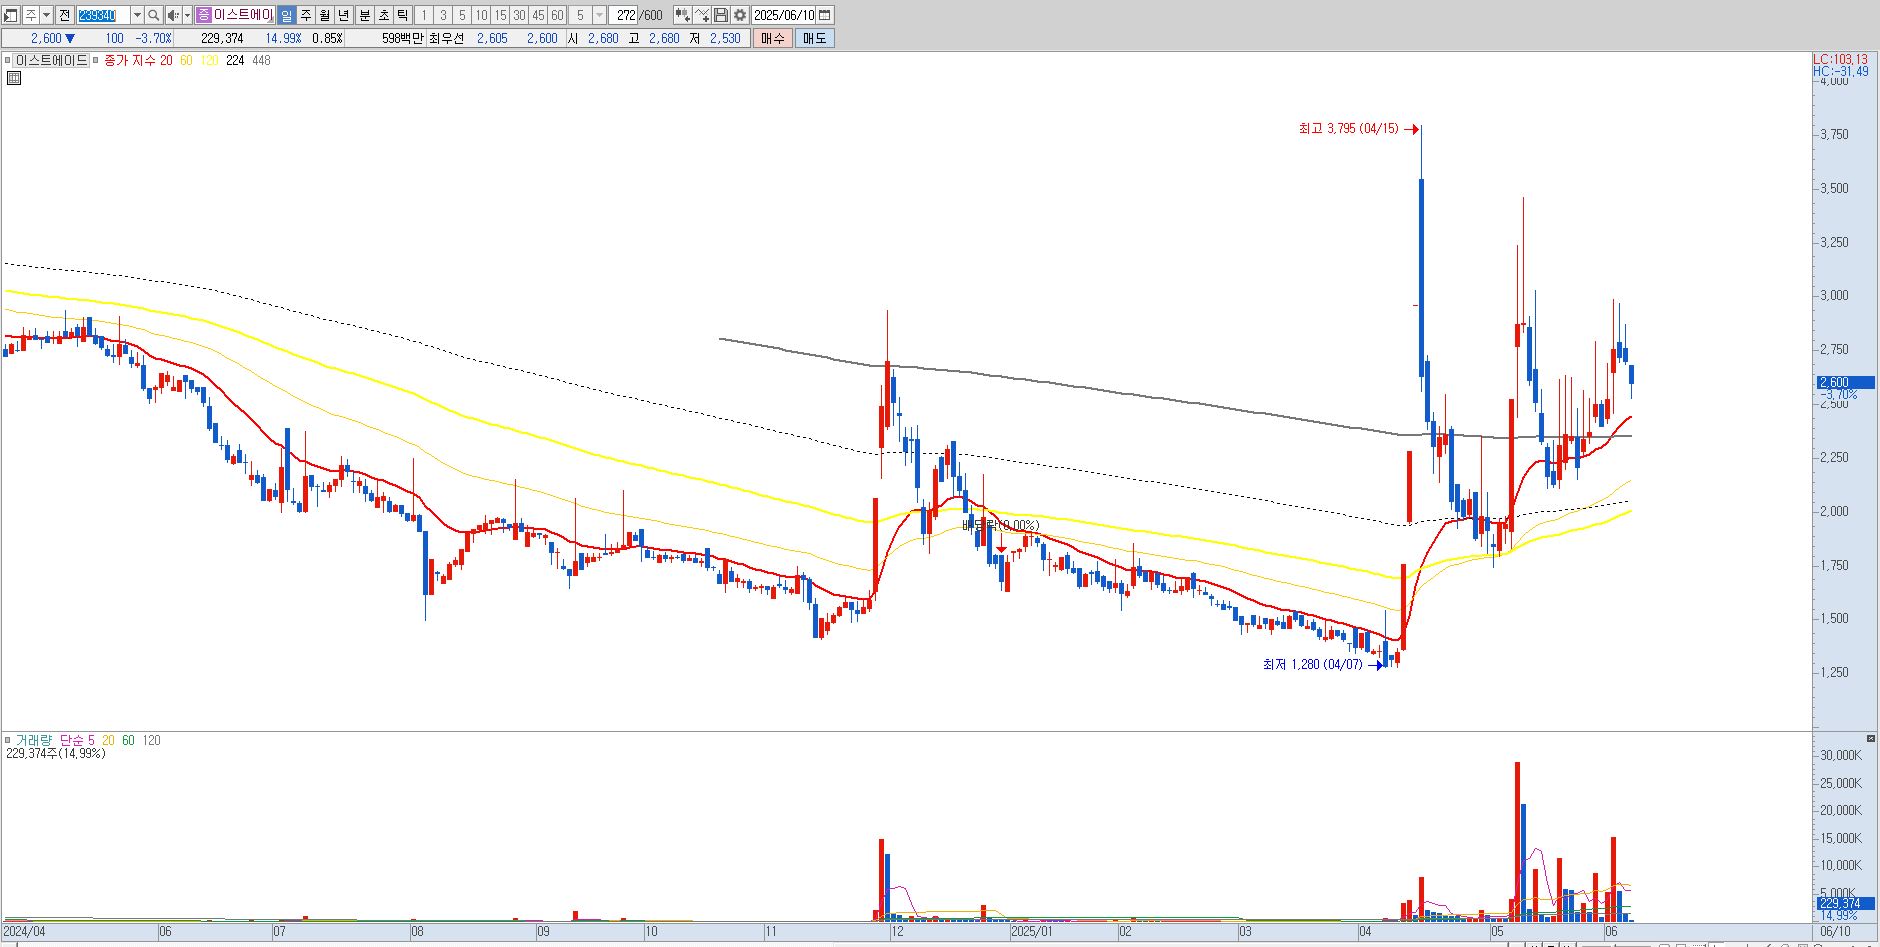Click the 매수 buy button
The width and height of the screenshot is (1880, 947).
coord(773,38)
